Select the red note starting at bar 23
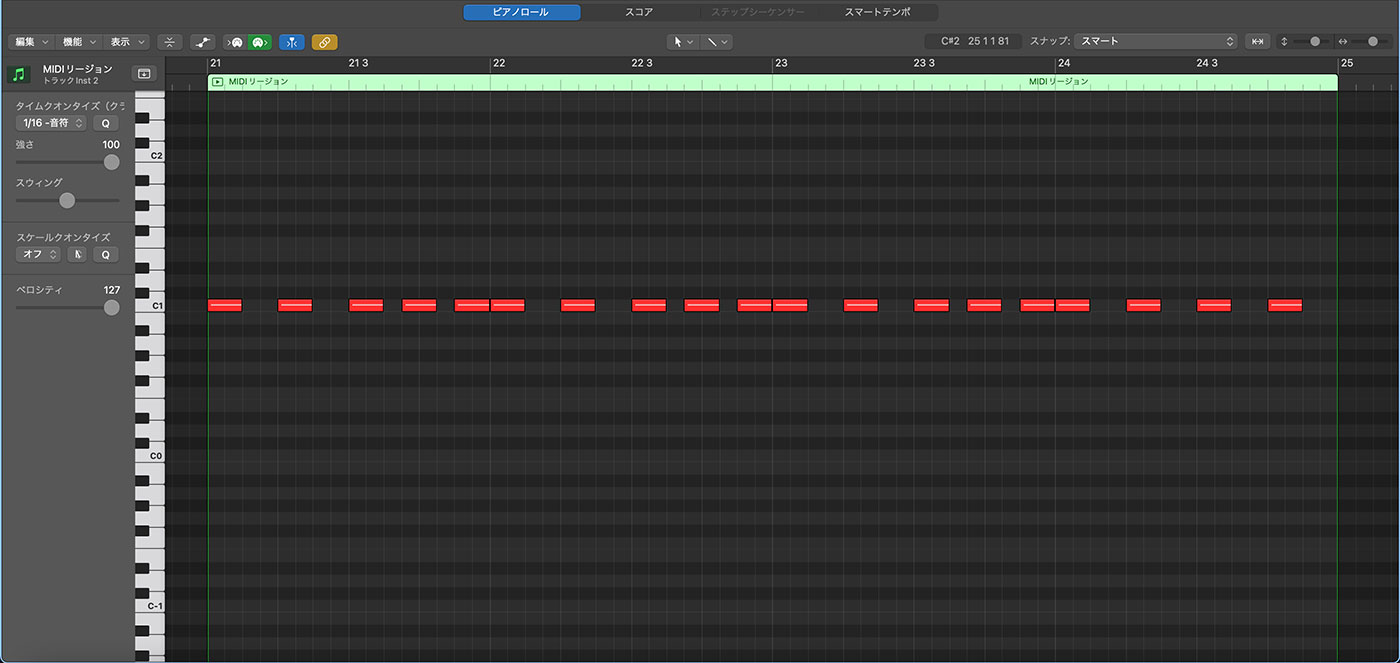Viewport: 1400px width, 663px height. [x=790, y=305]
